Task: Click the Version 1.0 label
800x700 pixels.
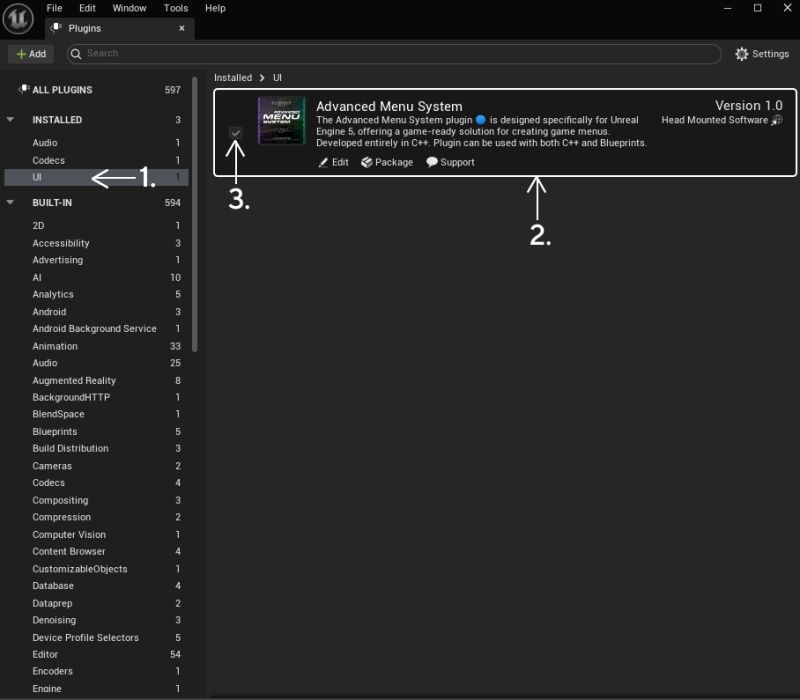Action: point(748,106)
